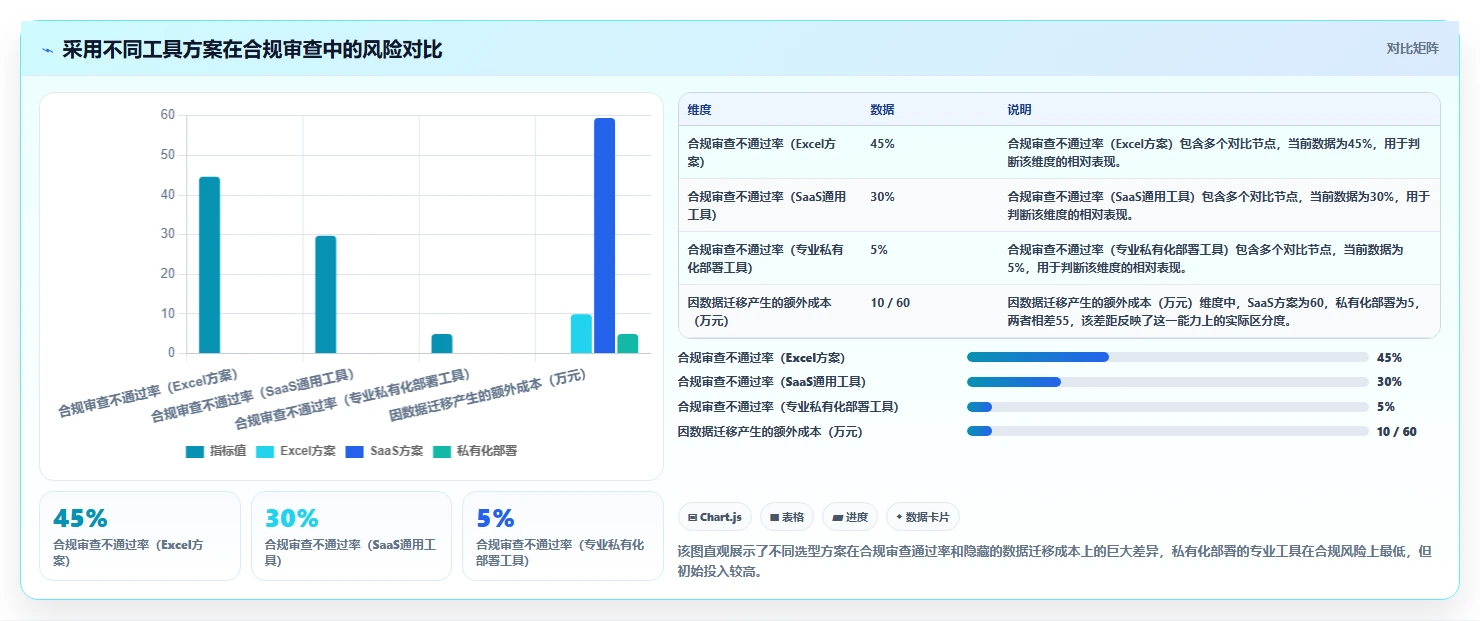Screen dimensions: 1480x621
Task: Click the Chart.js tag chip
Action: pyautogui.click(x=715, y=517)
